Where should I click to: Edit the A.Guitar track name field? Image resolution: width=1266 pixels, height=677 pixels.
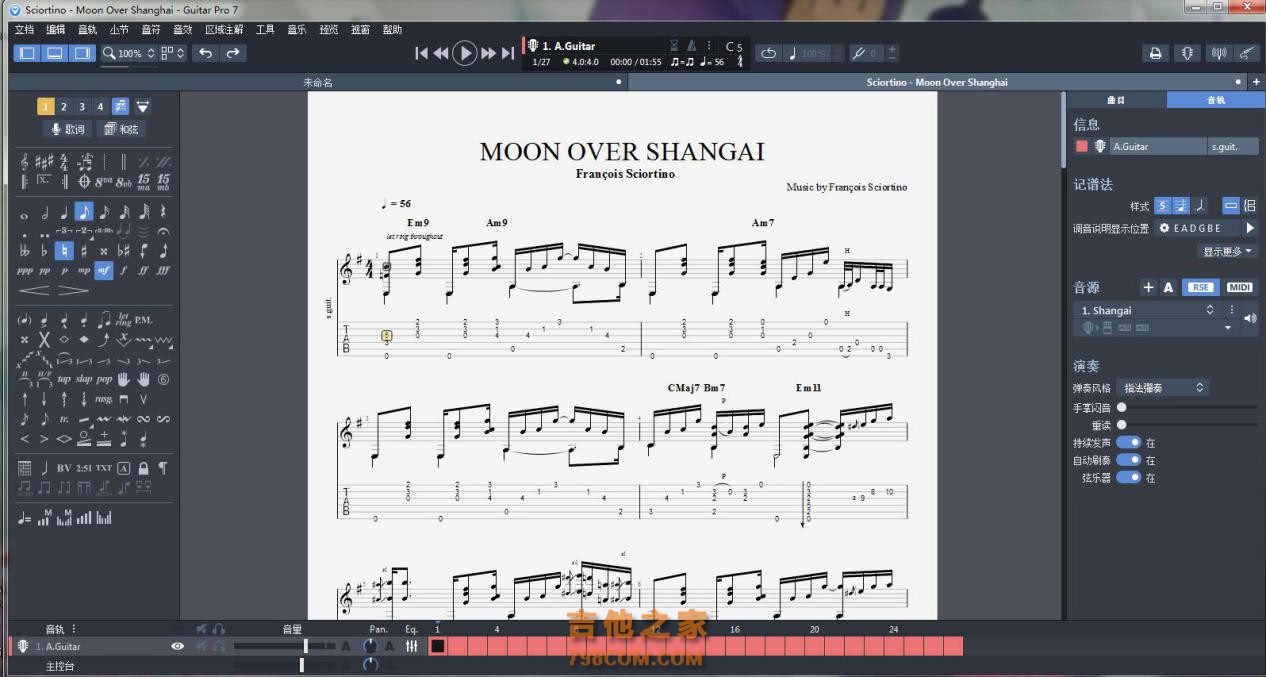[1158, 146]
